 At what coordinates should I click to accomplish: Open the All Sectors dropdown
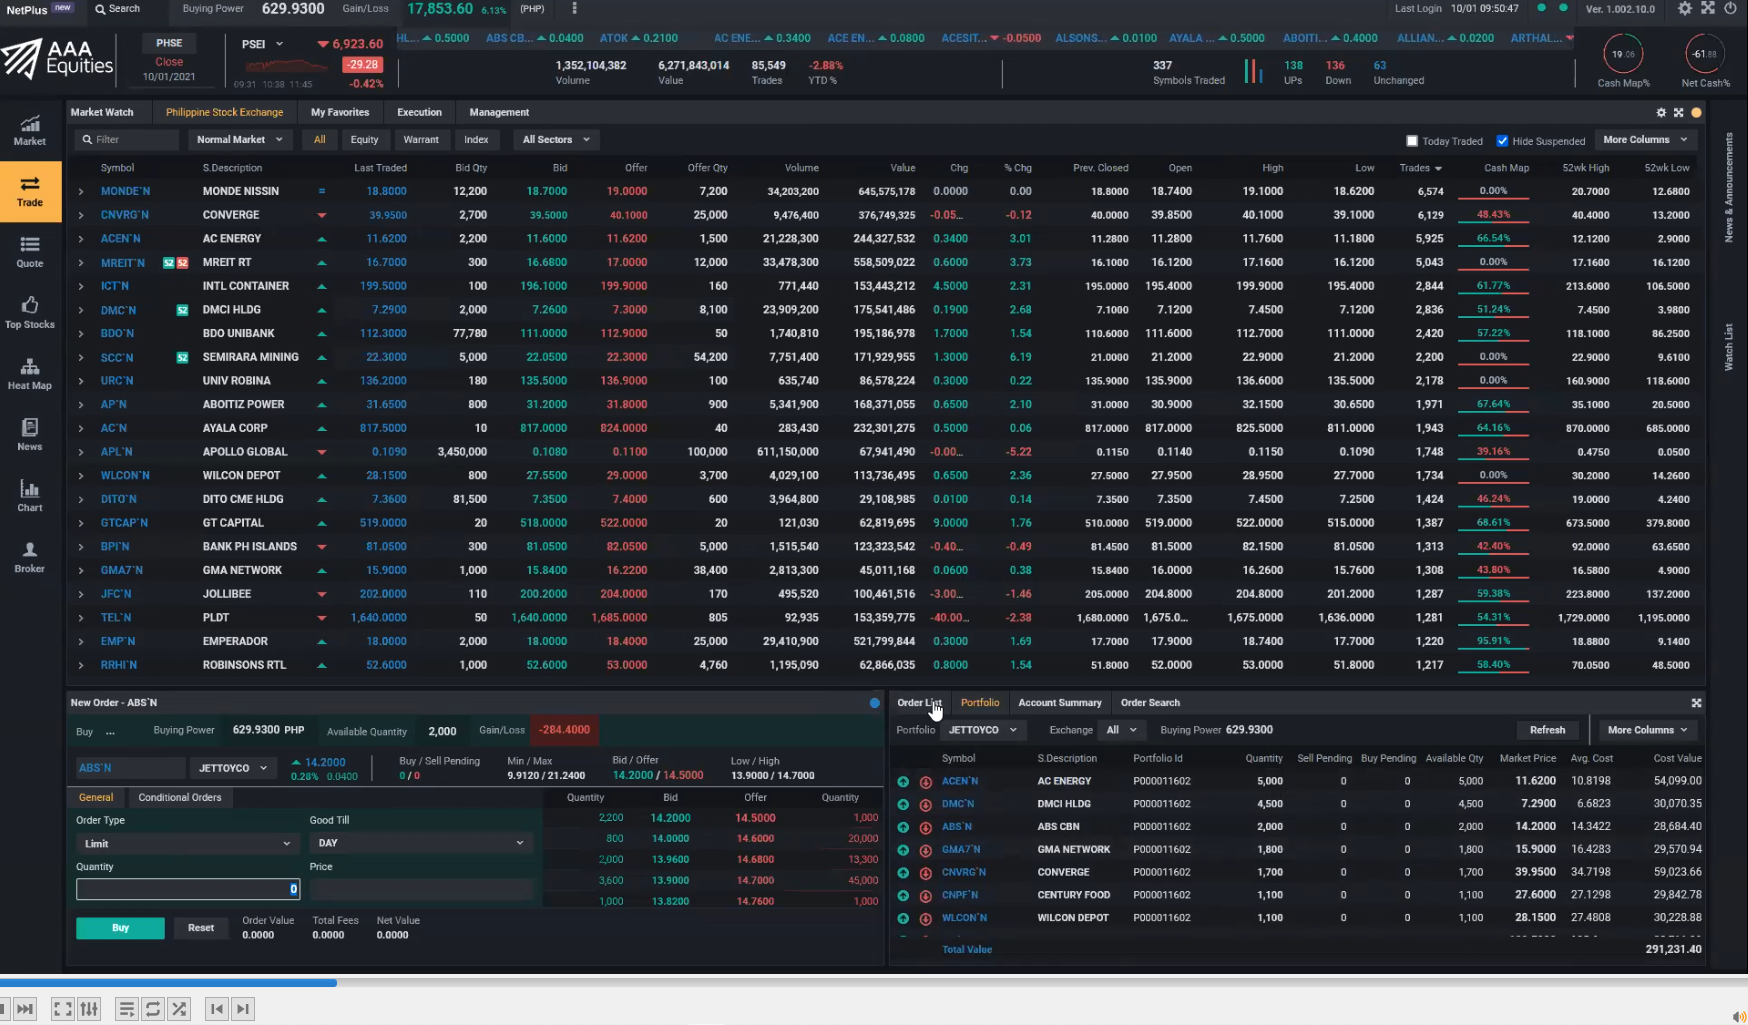pyautogui.click(x=556, y=140)
